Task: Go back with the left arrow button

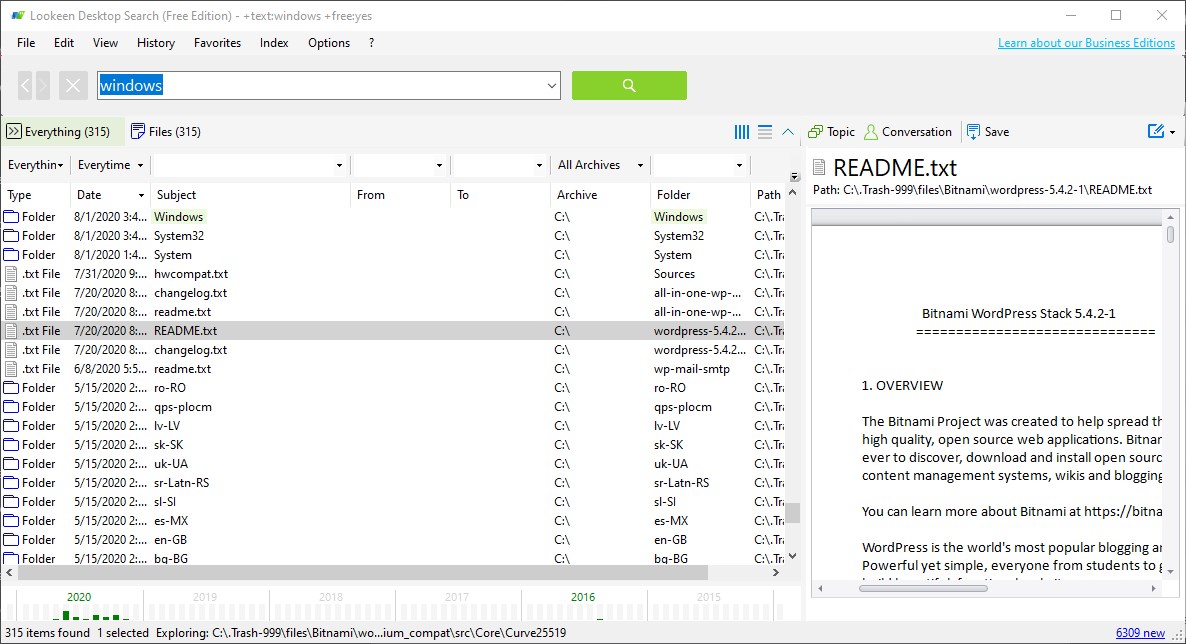Action: tap(25, 86)
